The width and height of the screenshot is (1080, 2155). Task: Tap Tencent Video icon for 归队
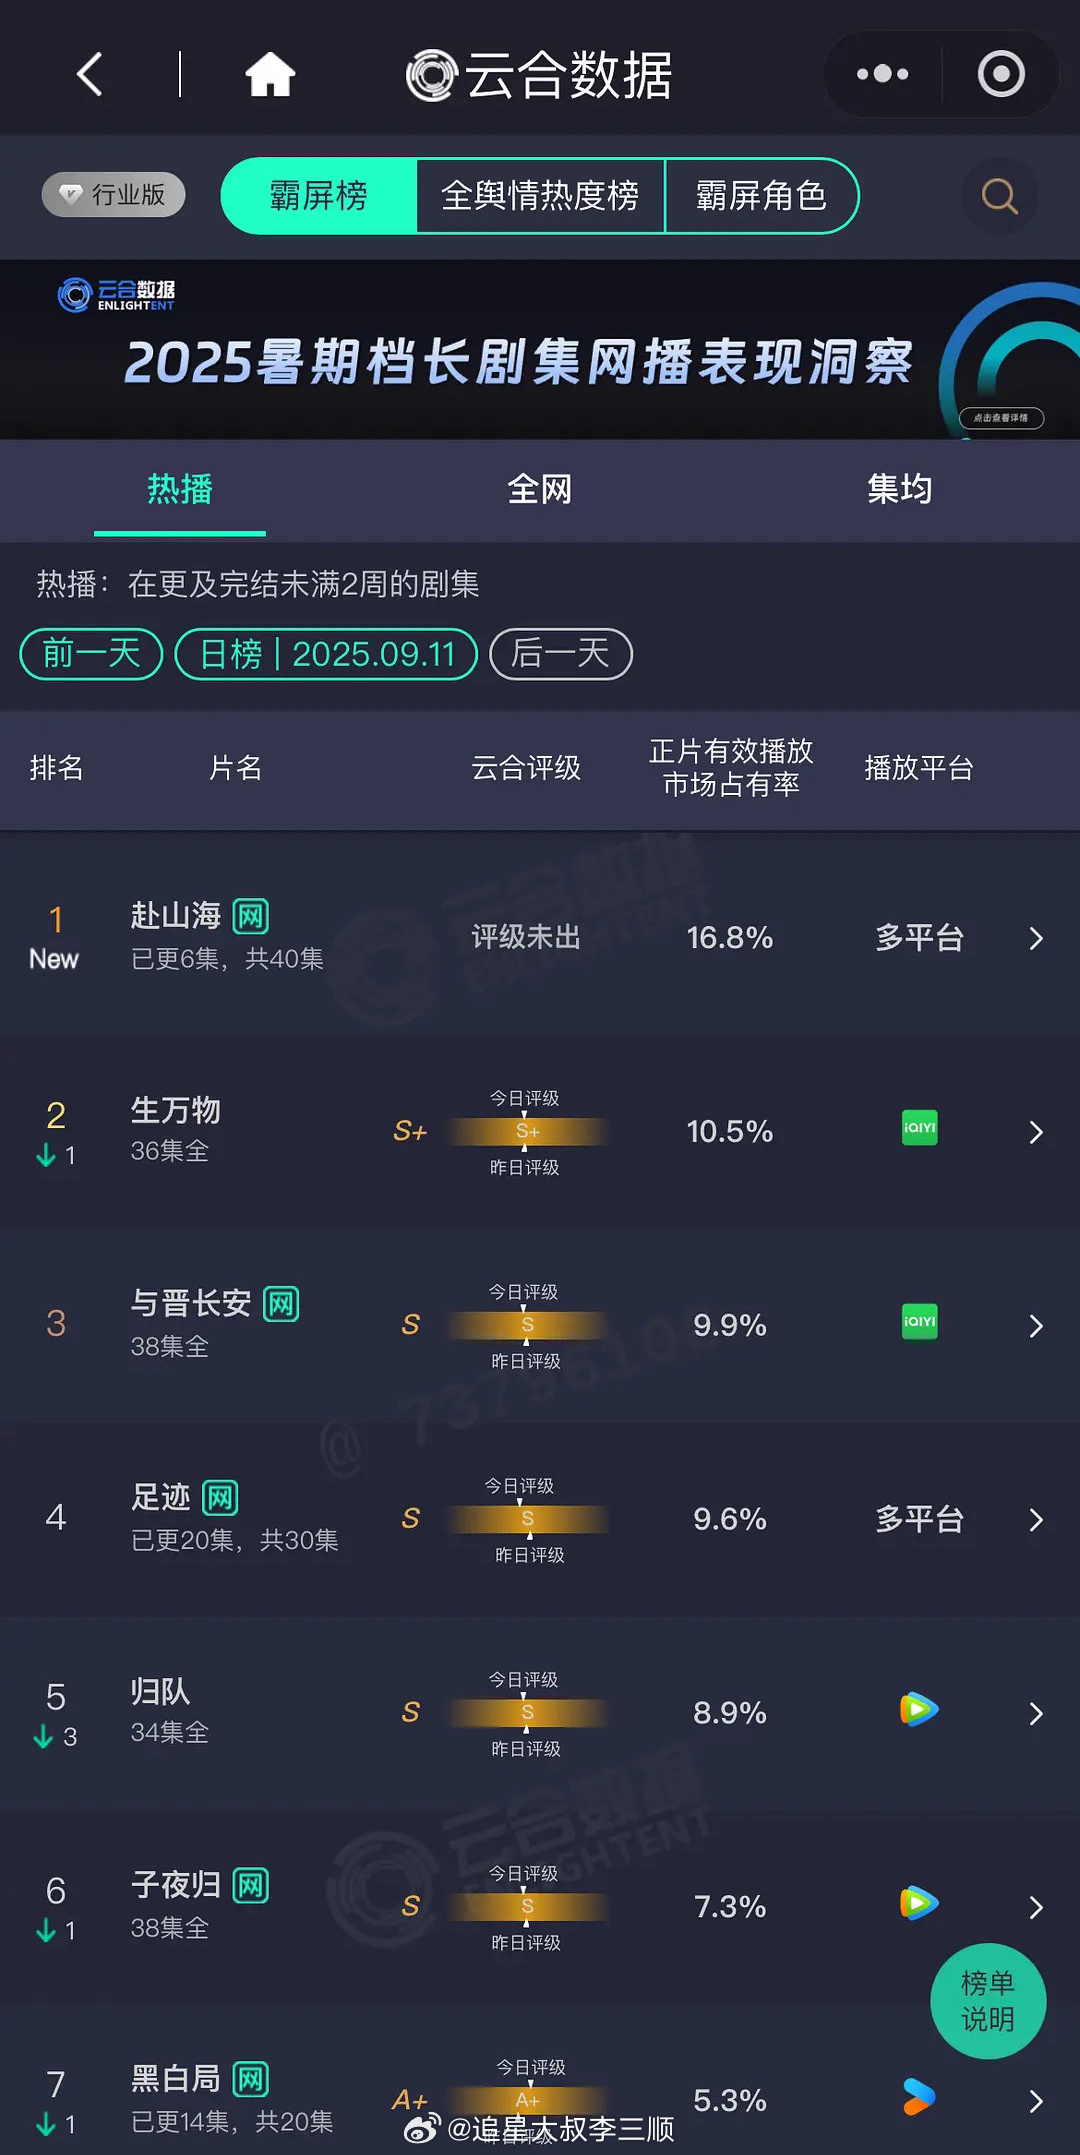tap(919, 1709)
